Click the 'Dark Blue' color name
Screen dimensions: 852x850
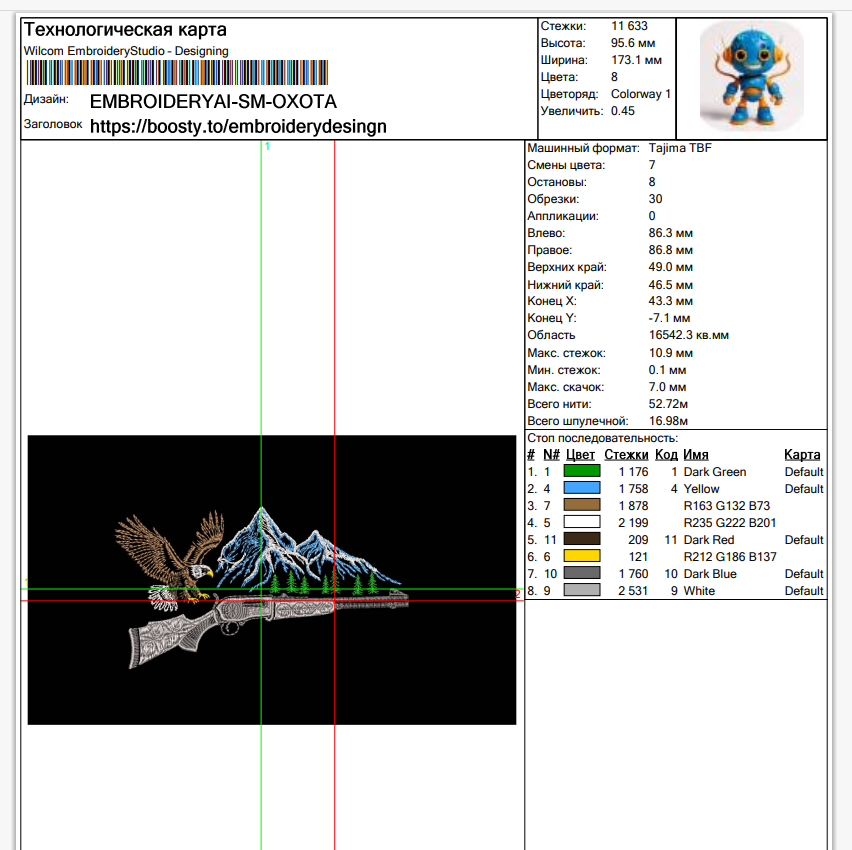[x=710, y=574]
